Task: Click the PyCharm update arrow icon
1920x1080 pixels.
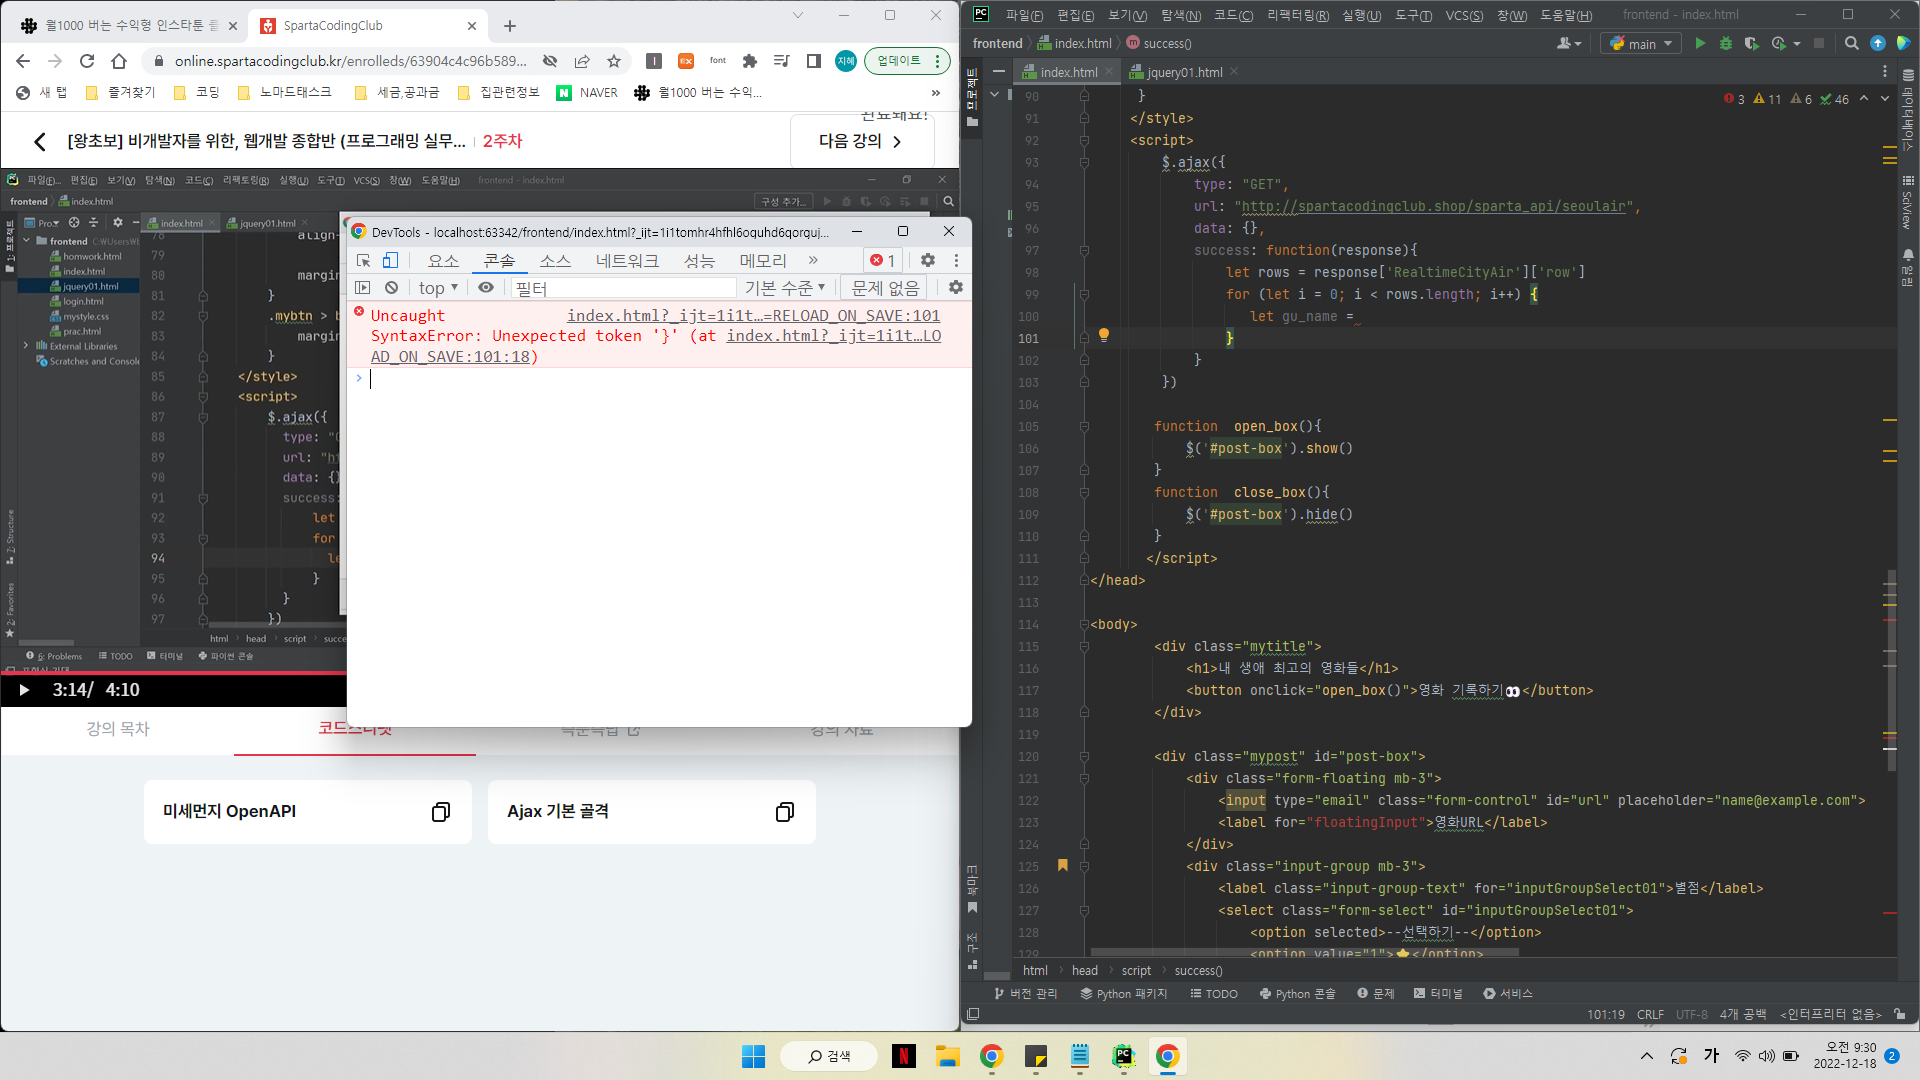Action: pyautogui.click(x=1877, y=43)
